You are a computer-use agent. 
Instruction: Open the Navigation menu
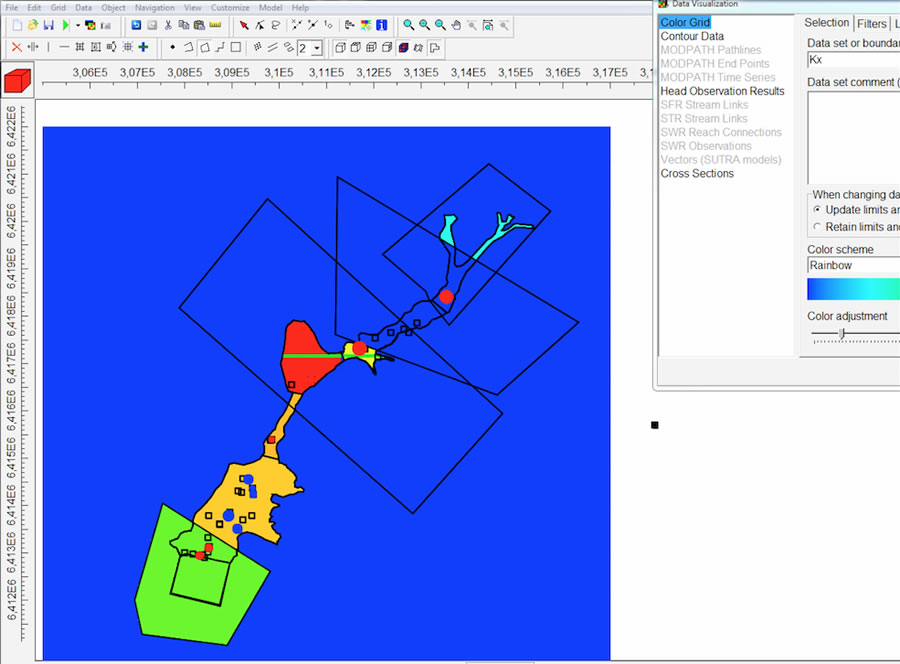[154, 8]
